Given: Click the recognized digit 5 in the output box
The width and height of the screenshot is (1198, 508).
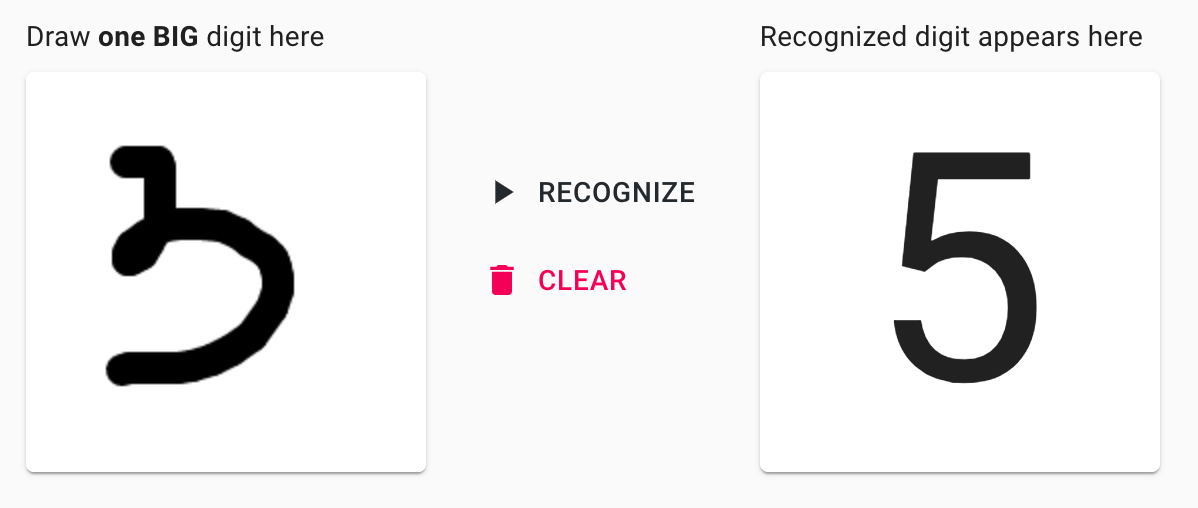Looking at the screenshot, I should [964, 267].
